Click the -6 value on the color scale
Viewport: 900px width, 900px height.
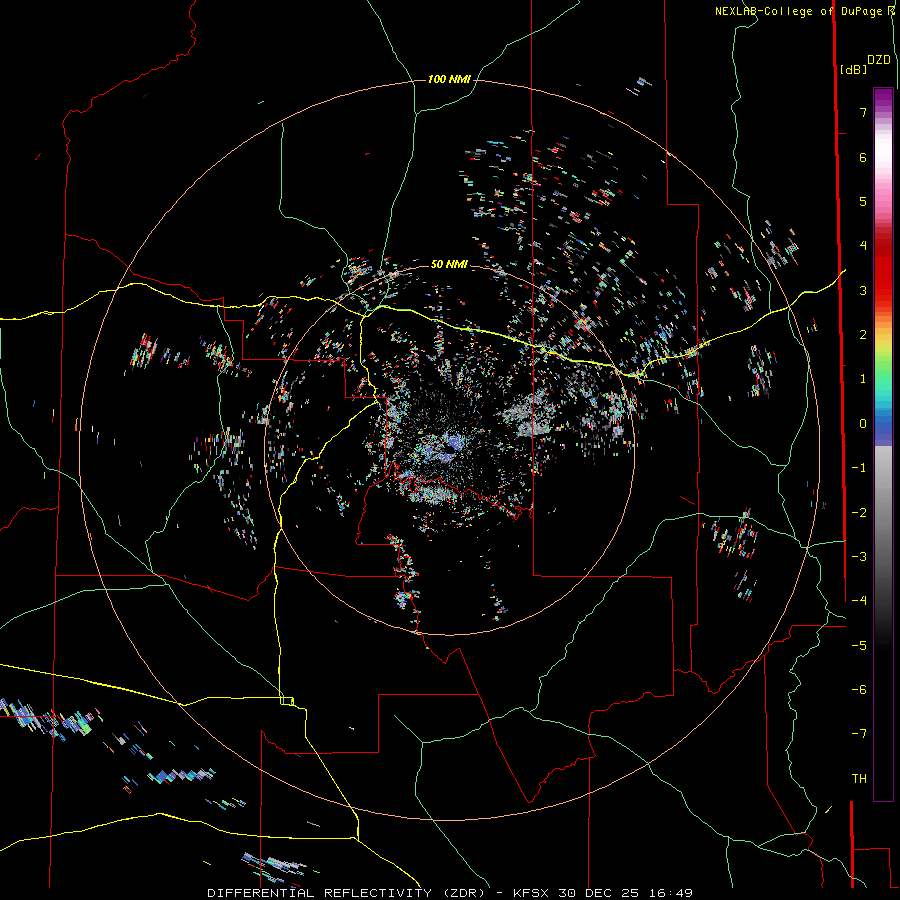click(859, 690)
